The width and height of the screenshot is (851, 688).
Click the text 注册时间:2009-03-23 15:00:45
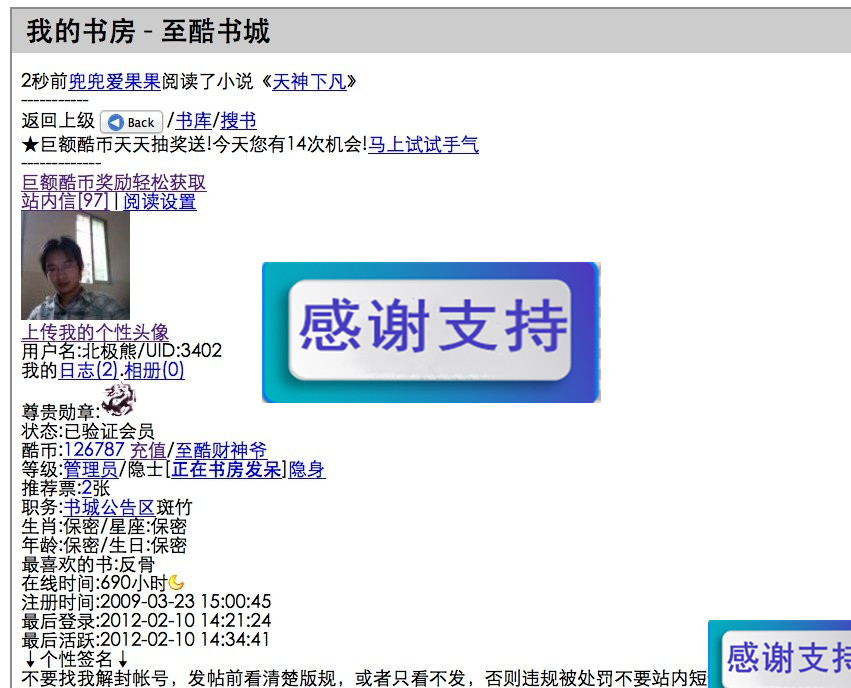pyautogui.click(x=146, y=602)
